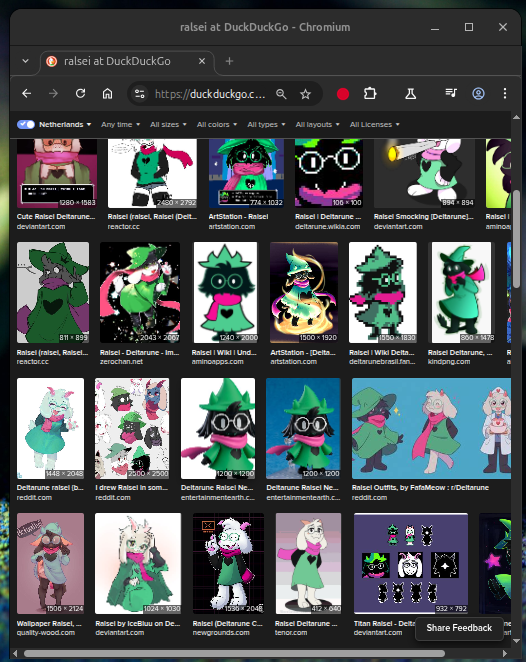This screenshot has width=526, height=662.
Task: Click the forward navigation arrow
Action: [x=53, y=94]
